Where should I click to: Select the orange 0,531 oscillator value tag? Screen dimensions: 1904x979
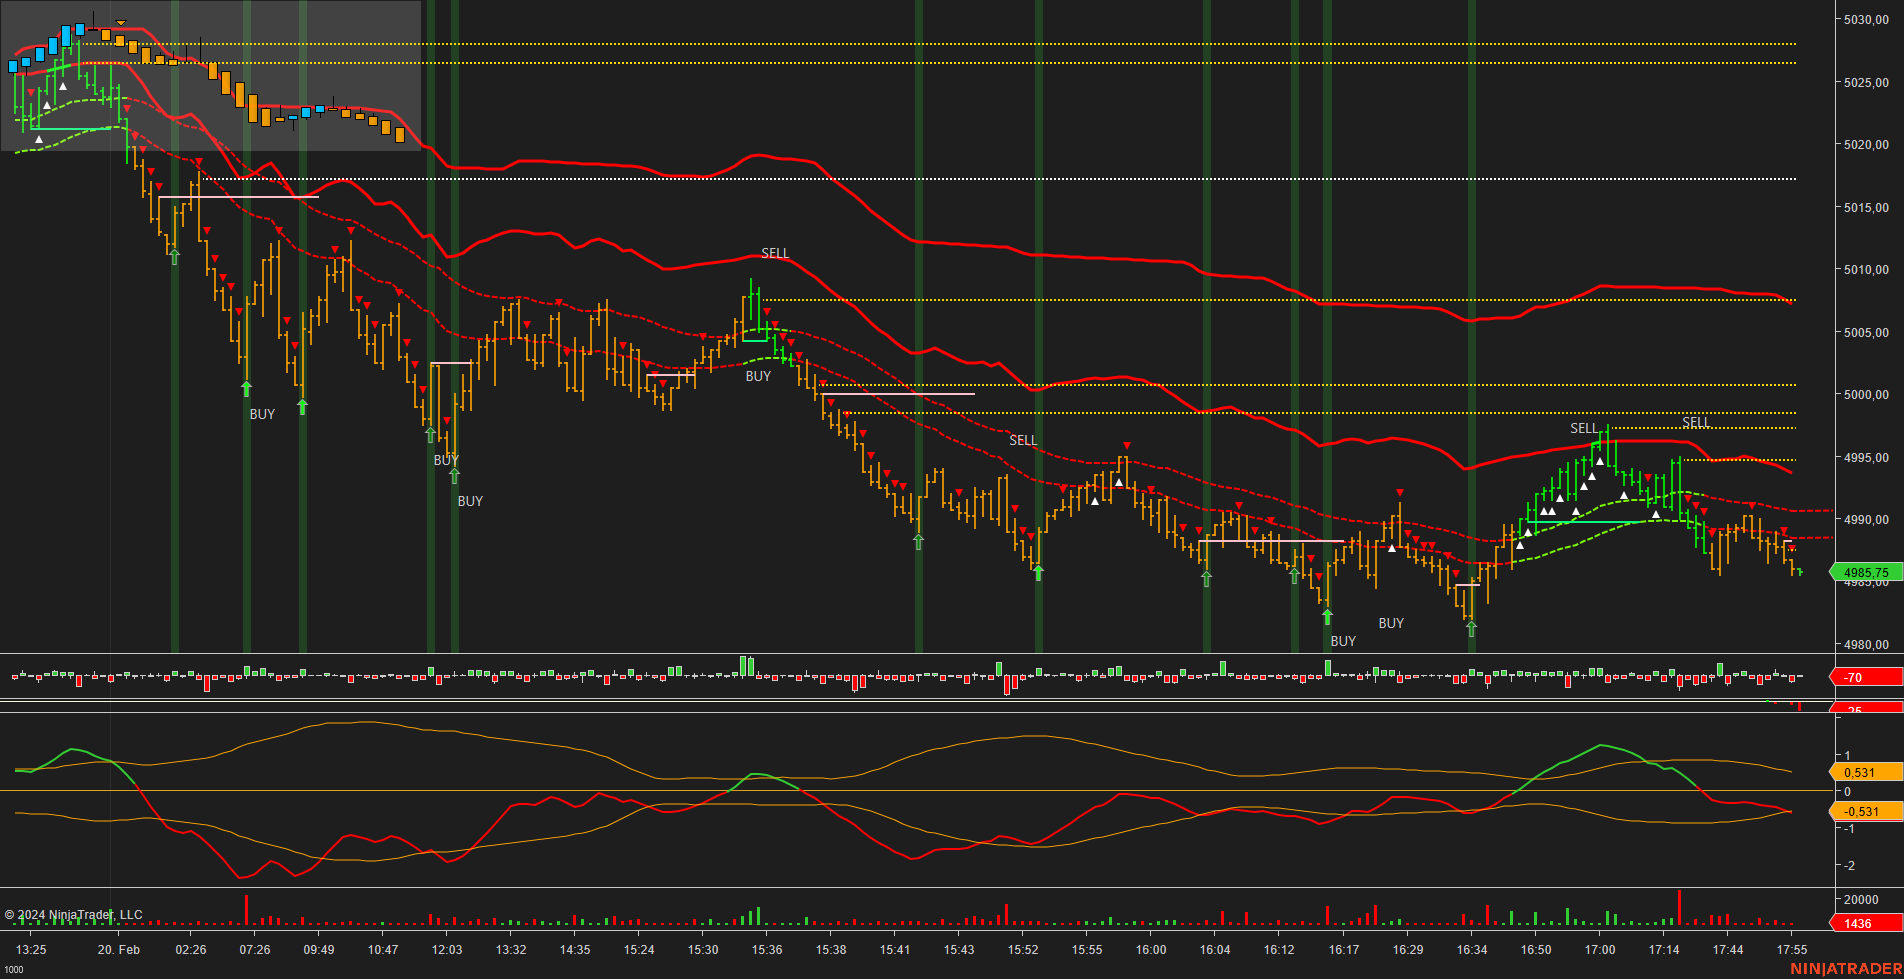[1866, 772]
